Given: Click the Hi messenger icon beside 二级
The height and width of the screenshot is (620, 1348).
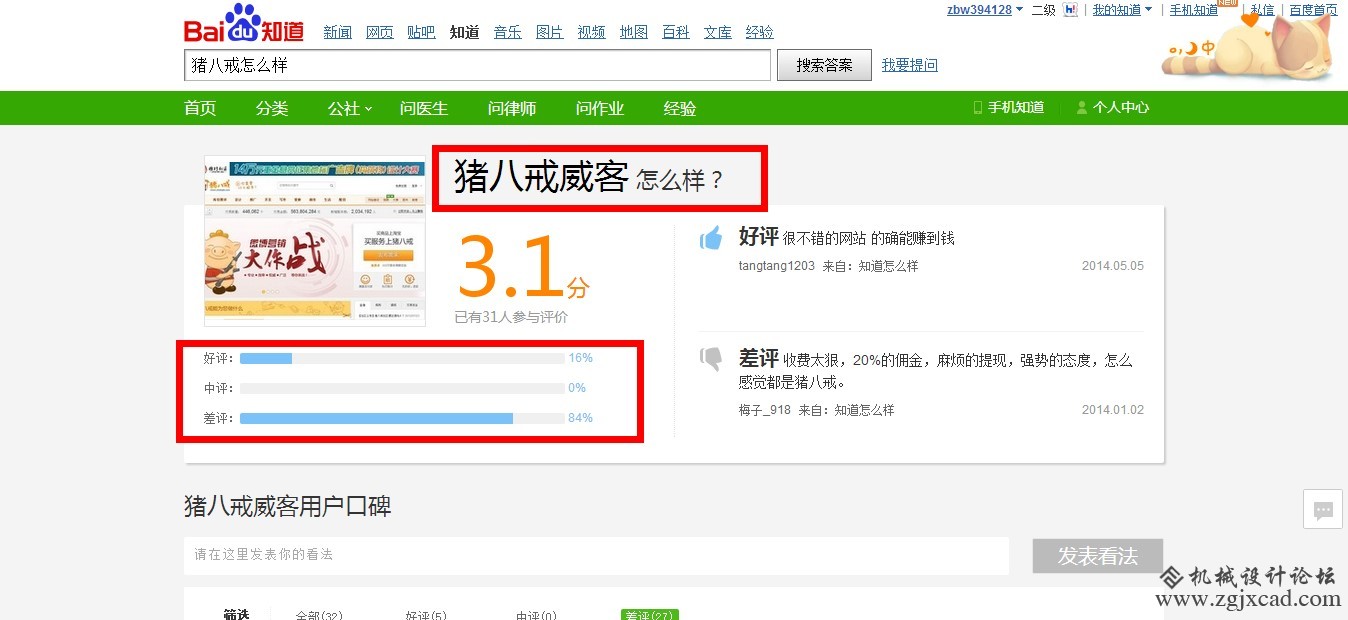Looking at the screenshot, I should (x=1071, y=10).
